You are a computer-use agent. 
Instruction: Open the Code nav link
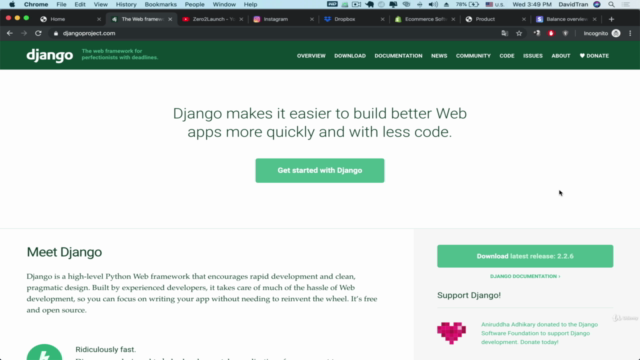point(507,56)
